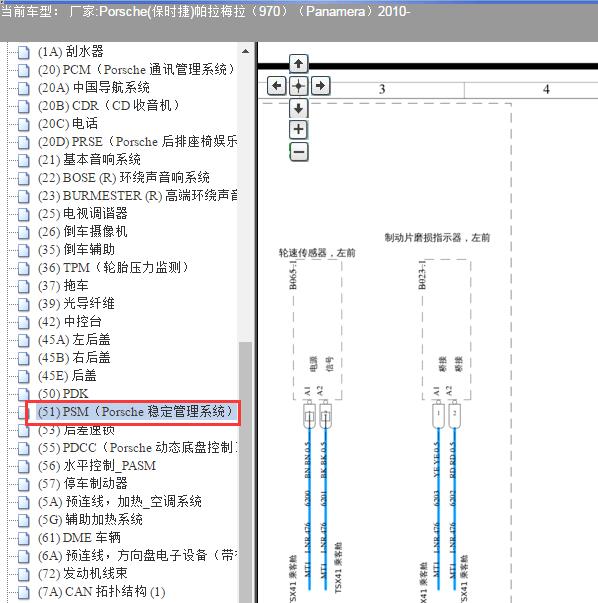598x603 pixels.
Task: Open (57) 停车制动器 diagram
Action: pos(82,484)
